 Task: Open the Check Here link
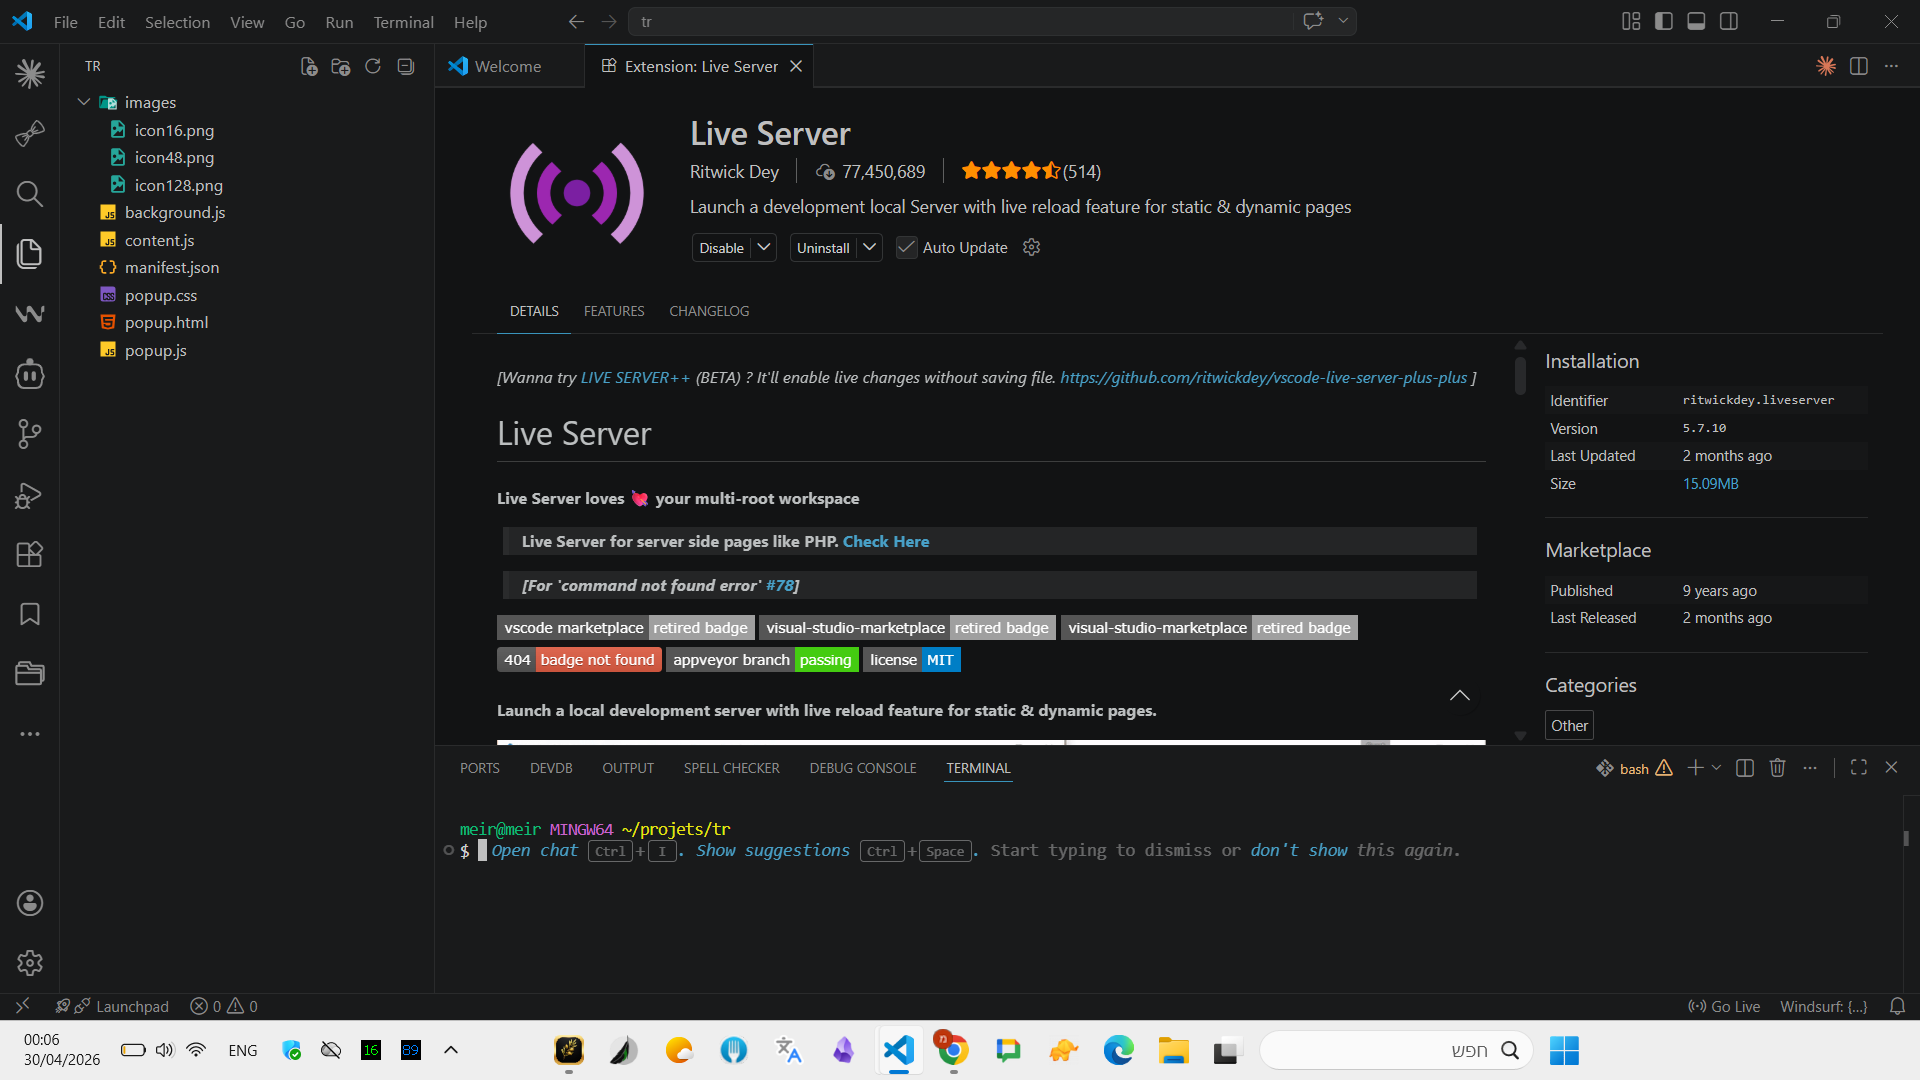tap(885, 541)
